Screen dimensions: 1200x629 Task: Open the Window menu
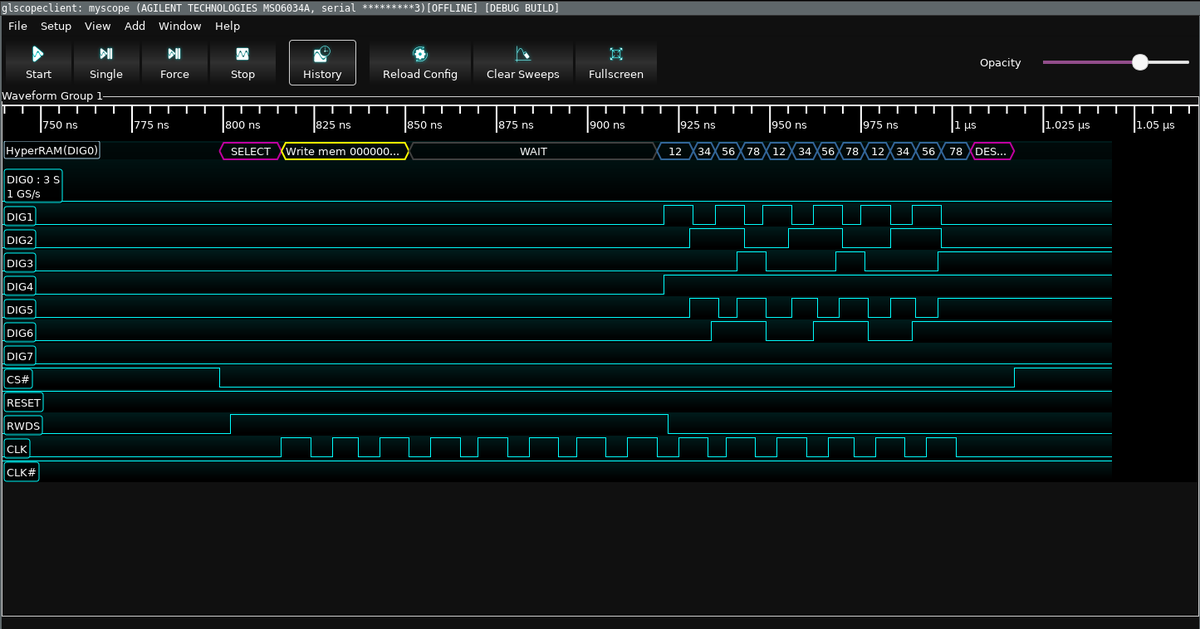point(180,26)
